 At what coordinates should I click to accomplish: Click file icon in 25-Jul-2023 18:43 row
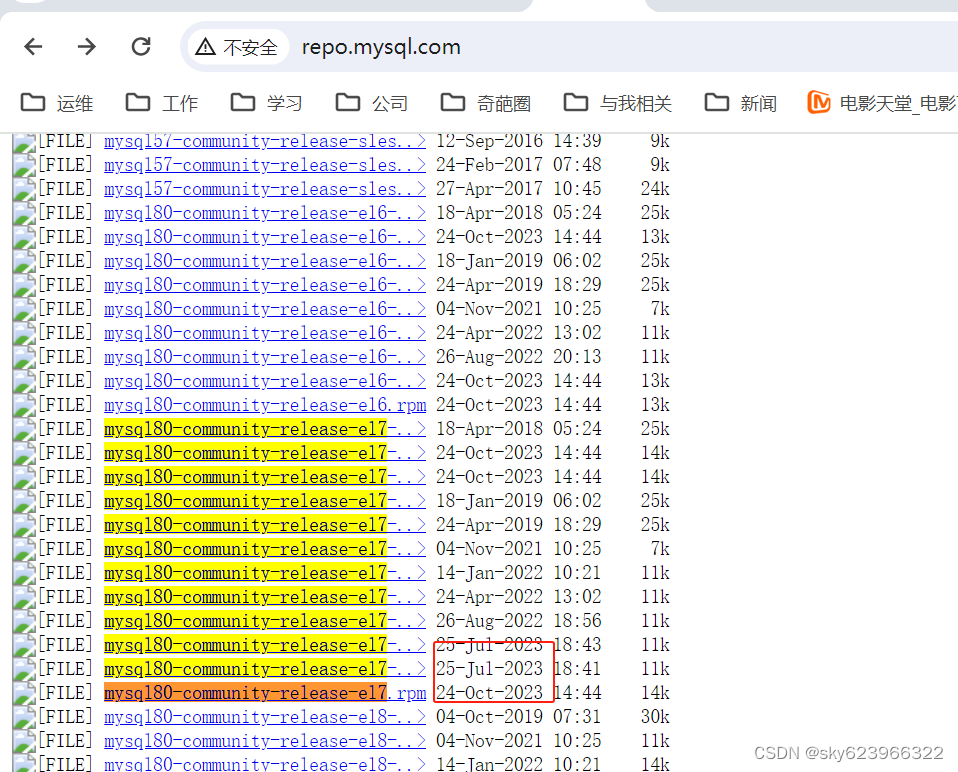[24, 646]
